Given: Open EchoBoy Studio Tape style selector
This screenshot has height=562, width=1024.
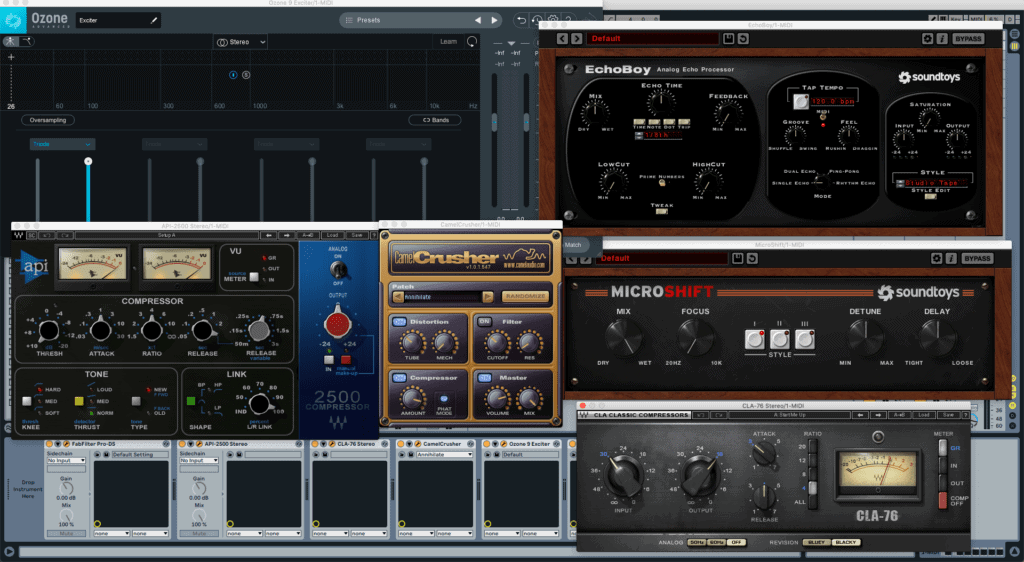Looking at the screenshot, I should click(931, 183).
